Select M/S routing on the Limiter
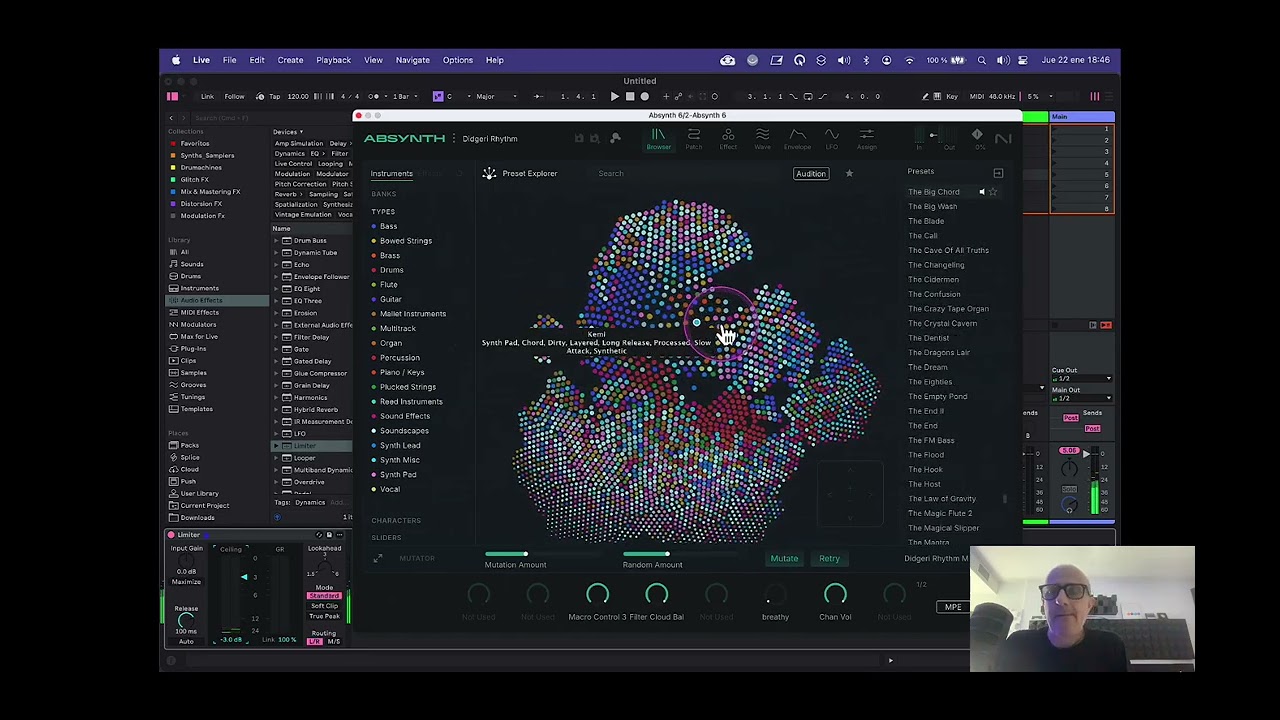This screenshot has width=1280, height=720. [x=333, y=641]
